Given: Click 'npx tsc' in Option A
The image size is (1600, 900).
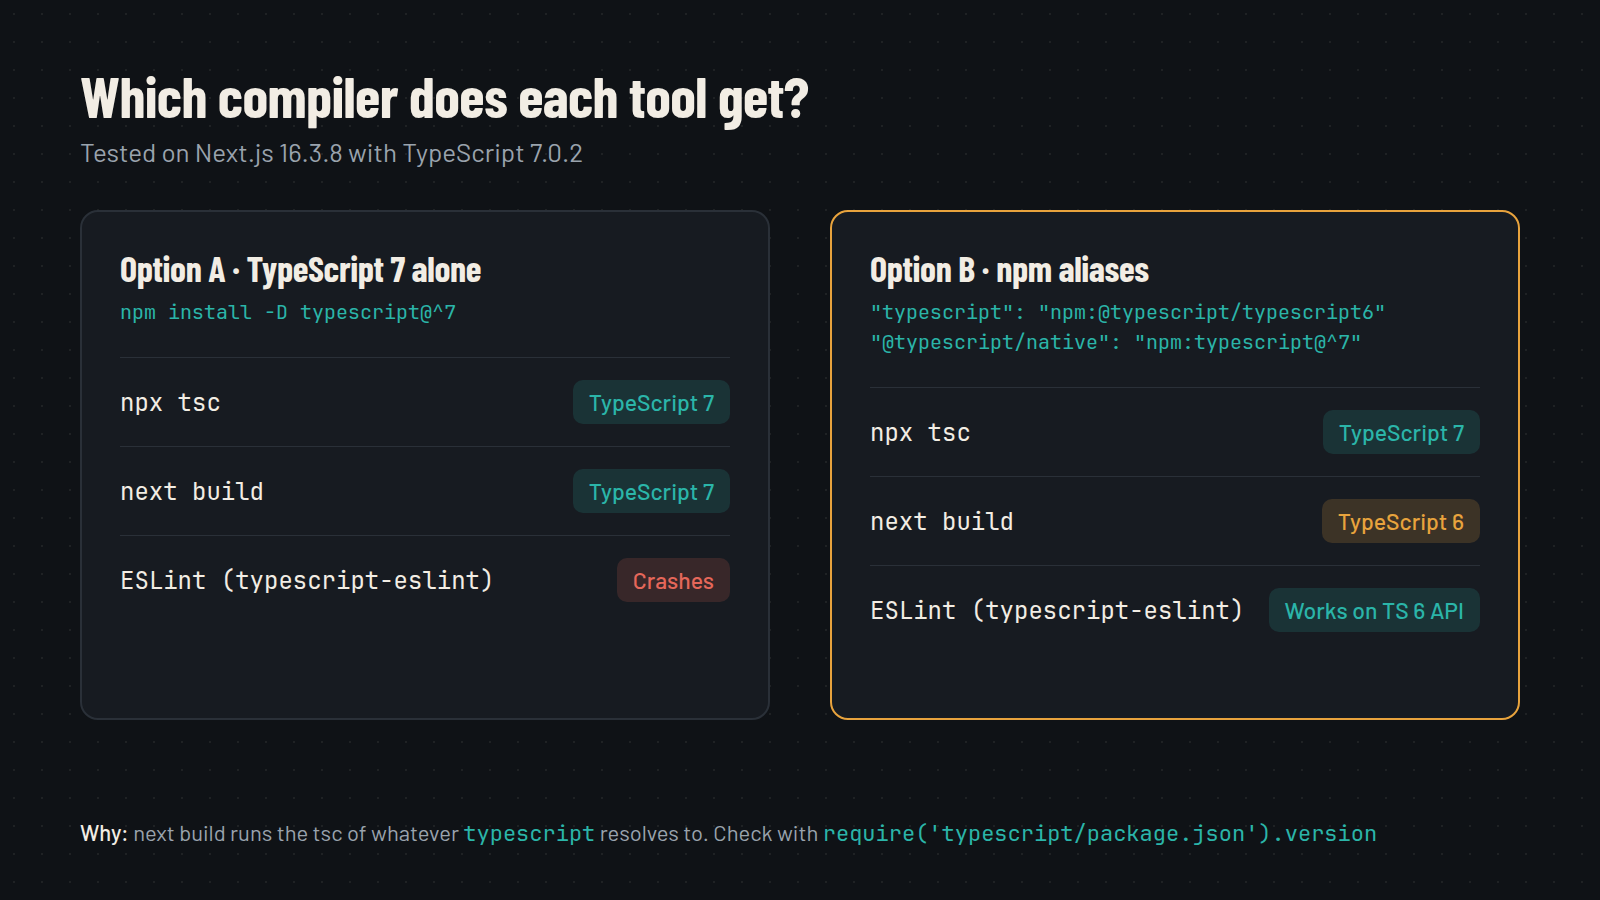Looking at the screenshot, I should [170, 403].
